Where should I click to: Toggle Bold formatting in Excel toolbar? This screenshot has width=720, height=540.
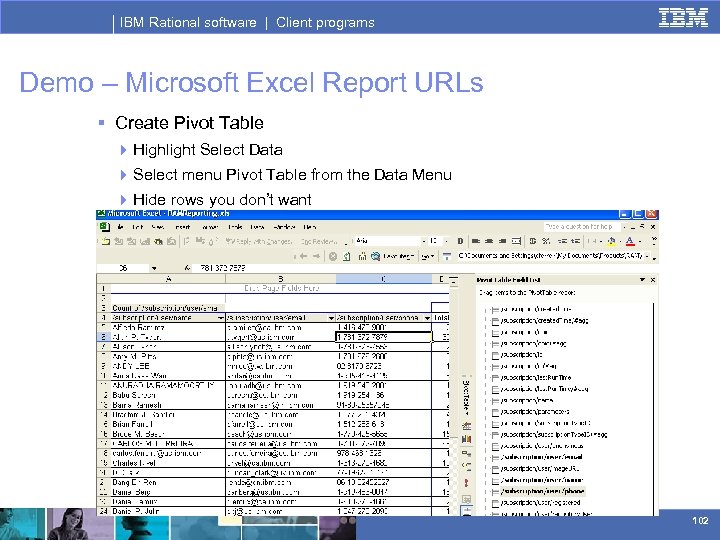(460, 241)
